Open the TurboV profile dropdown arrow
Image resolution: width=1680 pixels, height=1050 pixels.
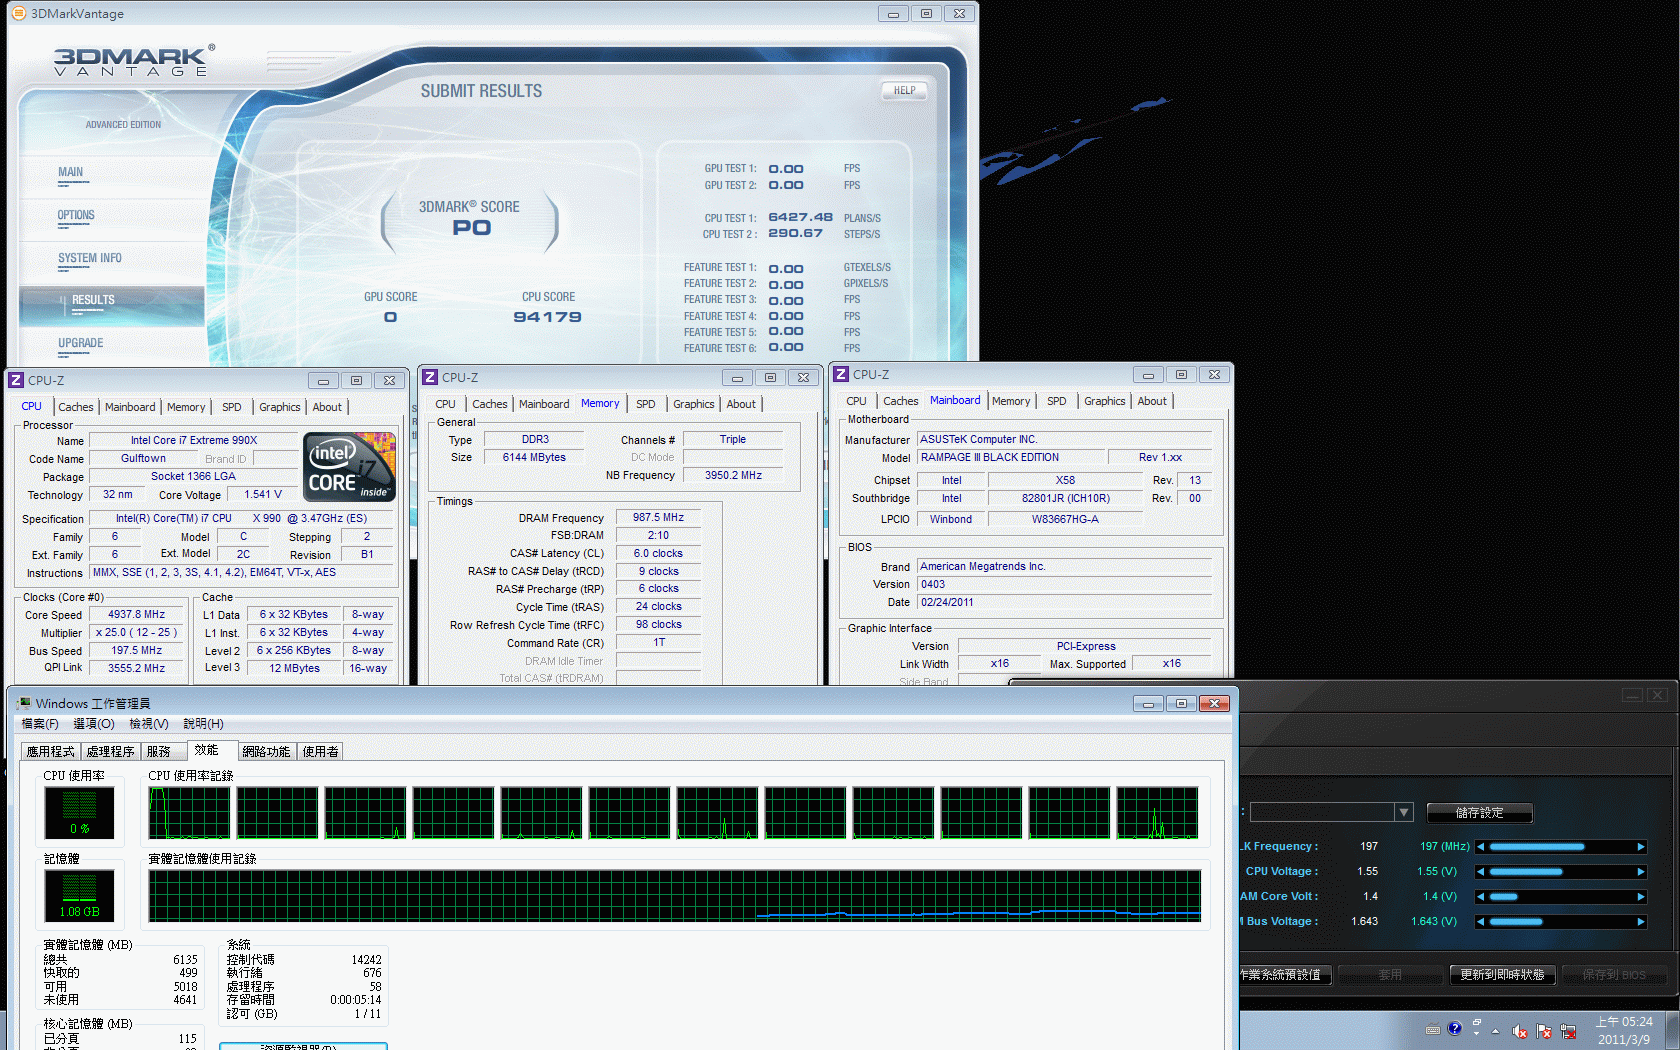[x=1404, y=812]
